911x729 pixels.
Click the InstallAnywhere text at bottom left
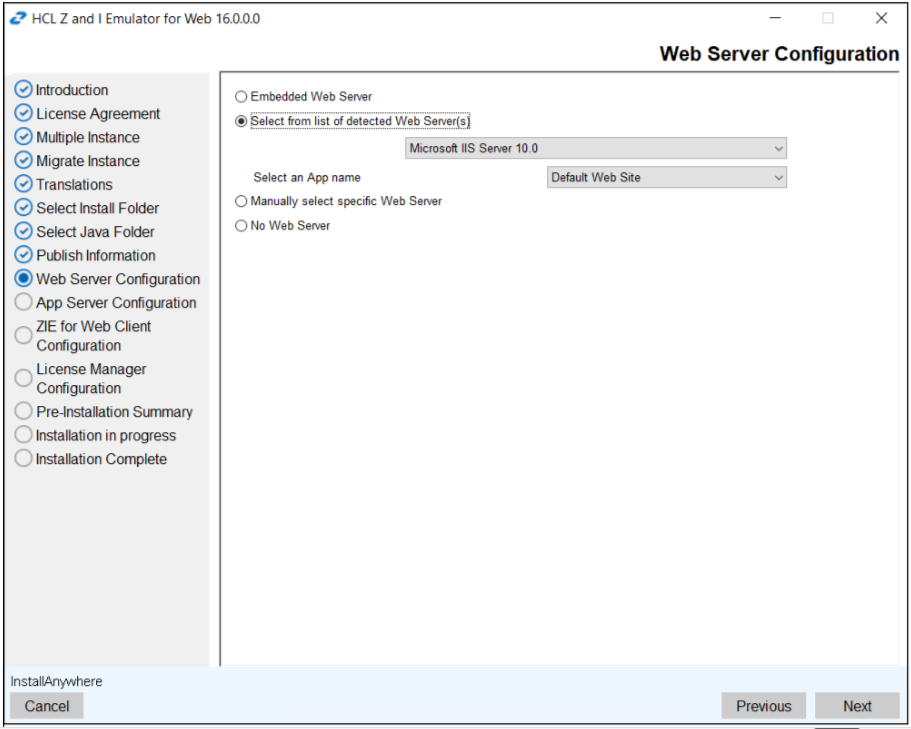56,681
